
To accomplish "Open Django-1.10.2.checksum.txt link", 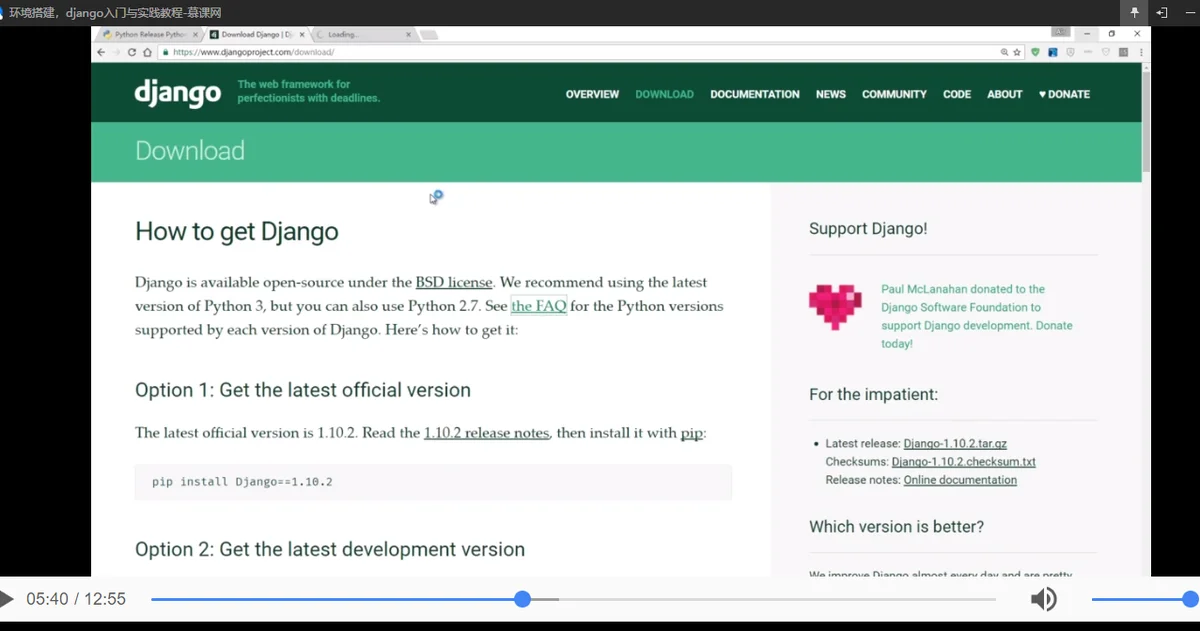I will click(963, 462).
